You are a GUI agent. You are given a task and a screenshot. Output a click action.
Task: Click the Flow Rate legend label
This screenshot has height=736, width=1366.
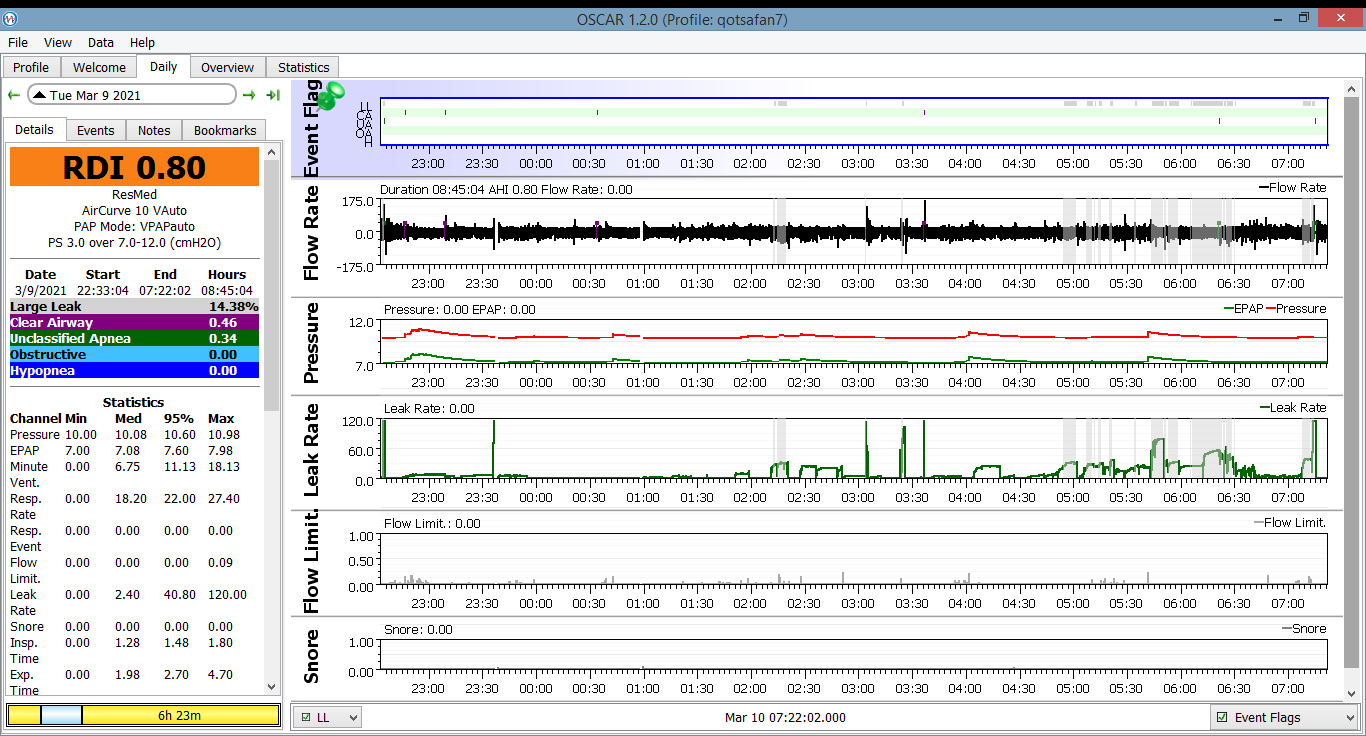[x=1291, y=188]
